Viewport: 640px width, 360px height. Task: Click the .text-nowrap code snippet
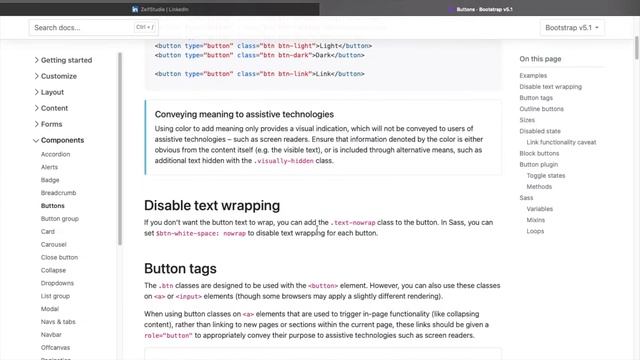click(353, 222)
